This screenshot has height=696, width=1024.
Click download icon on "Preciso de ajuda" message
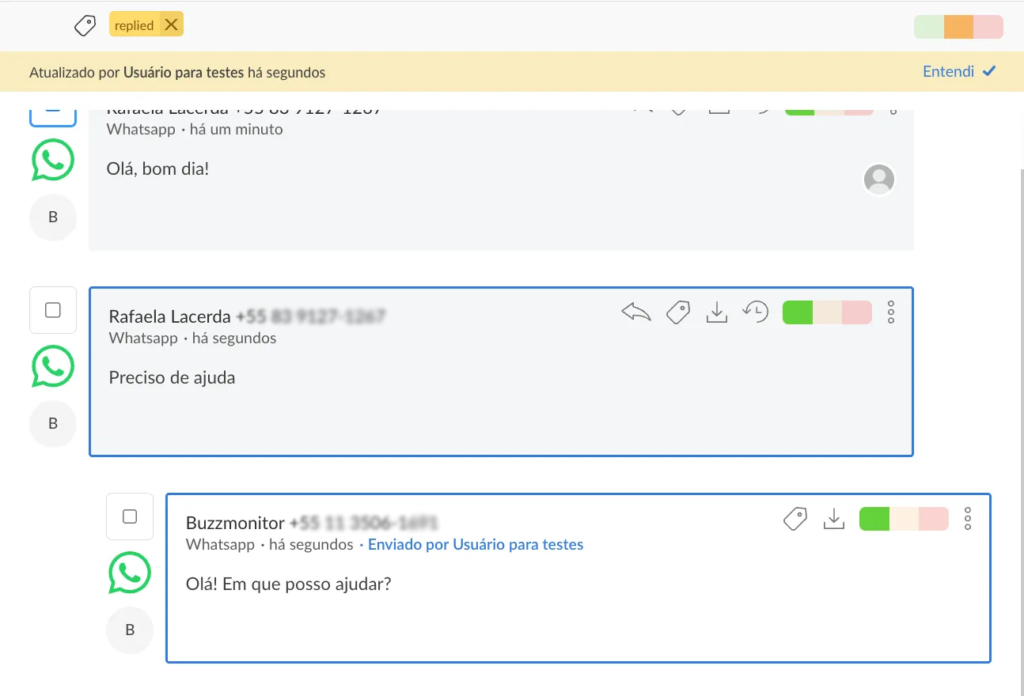pyautogui.click(x=716, y=313)
